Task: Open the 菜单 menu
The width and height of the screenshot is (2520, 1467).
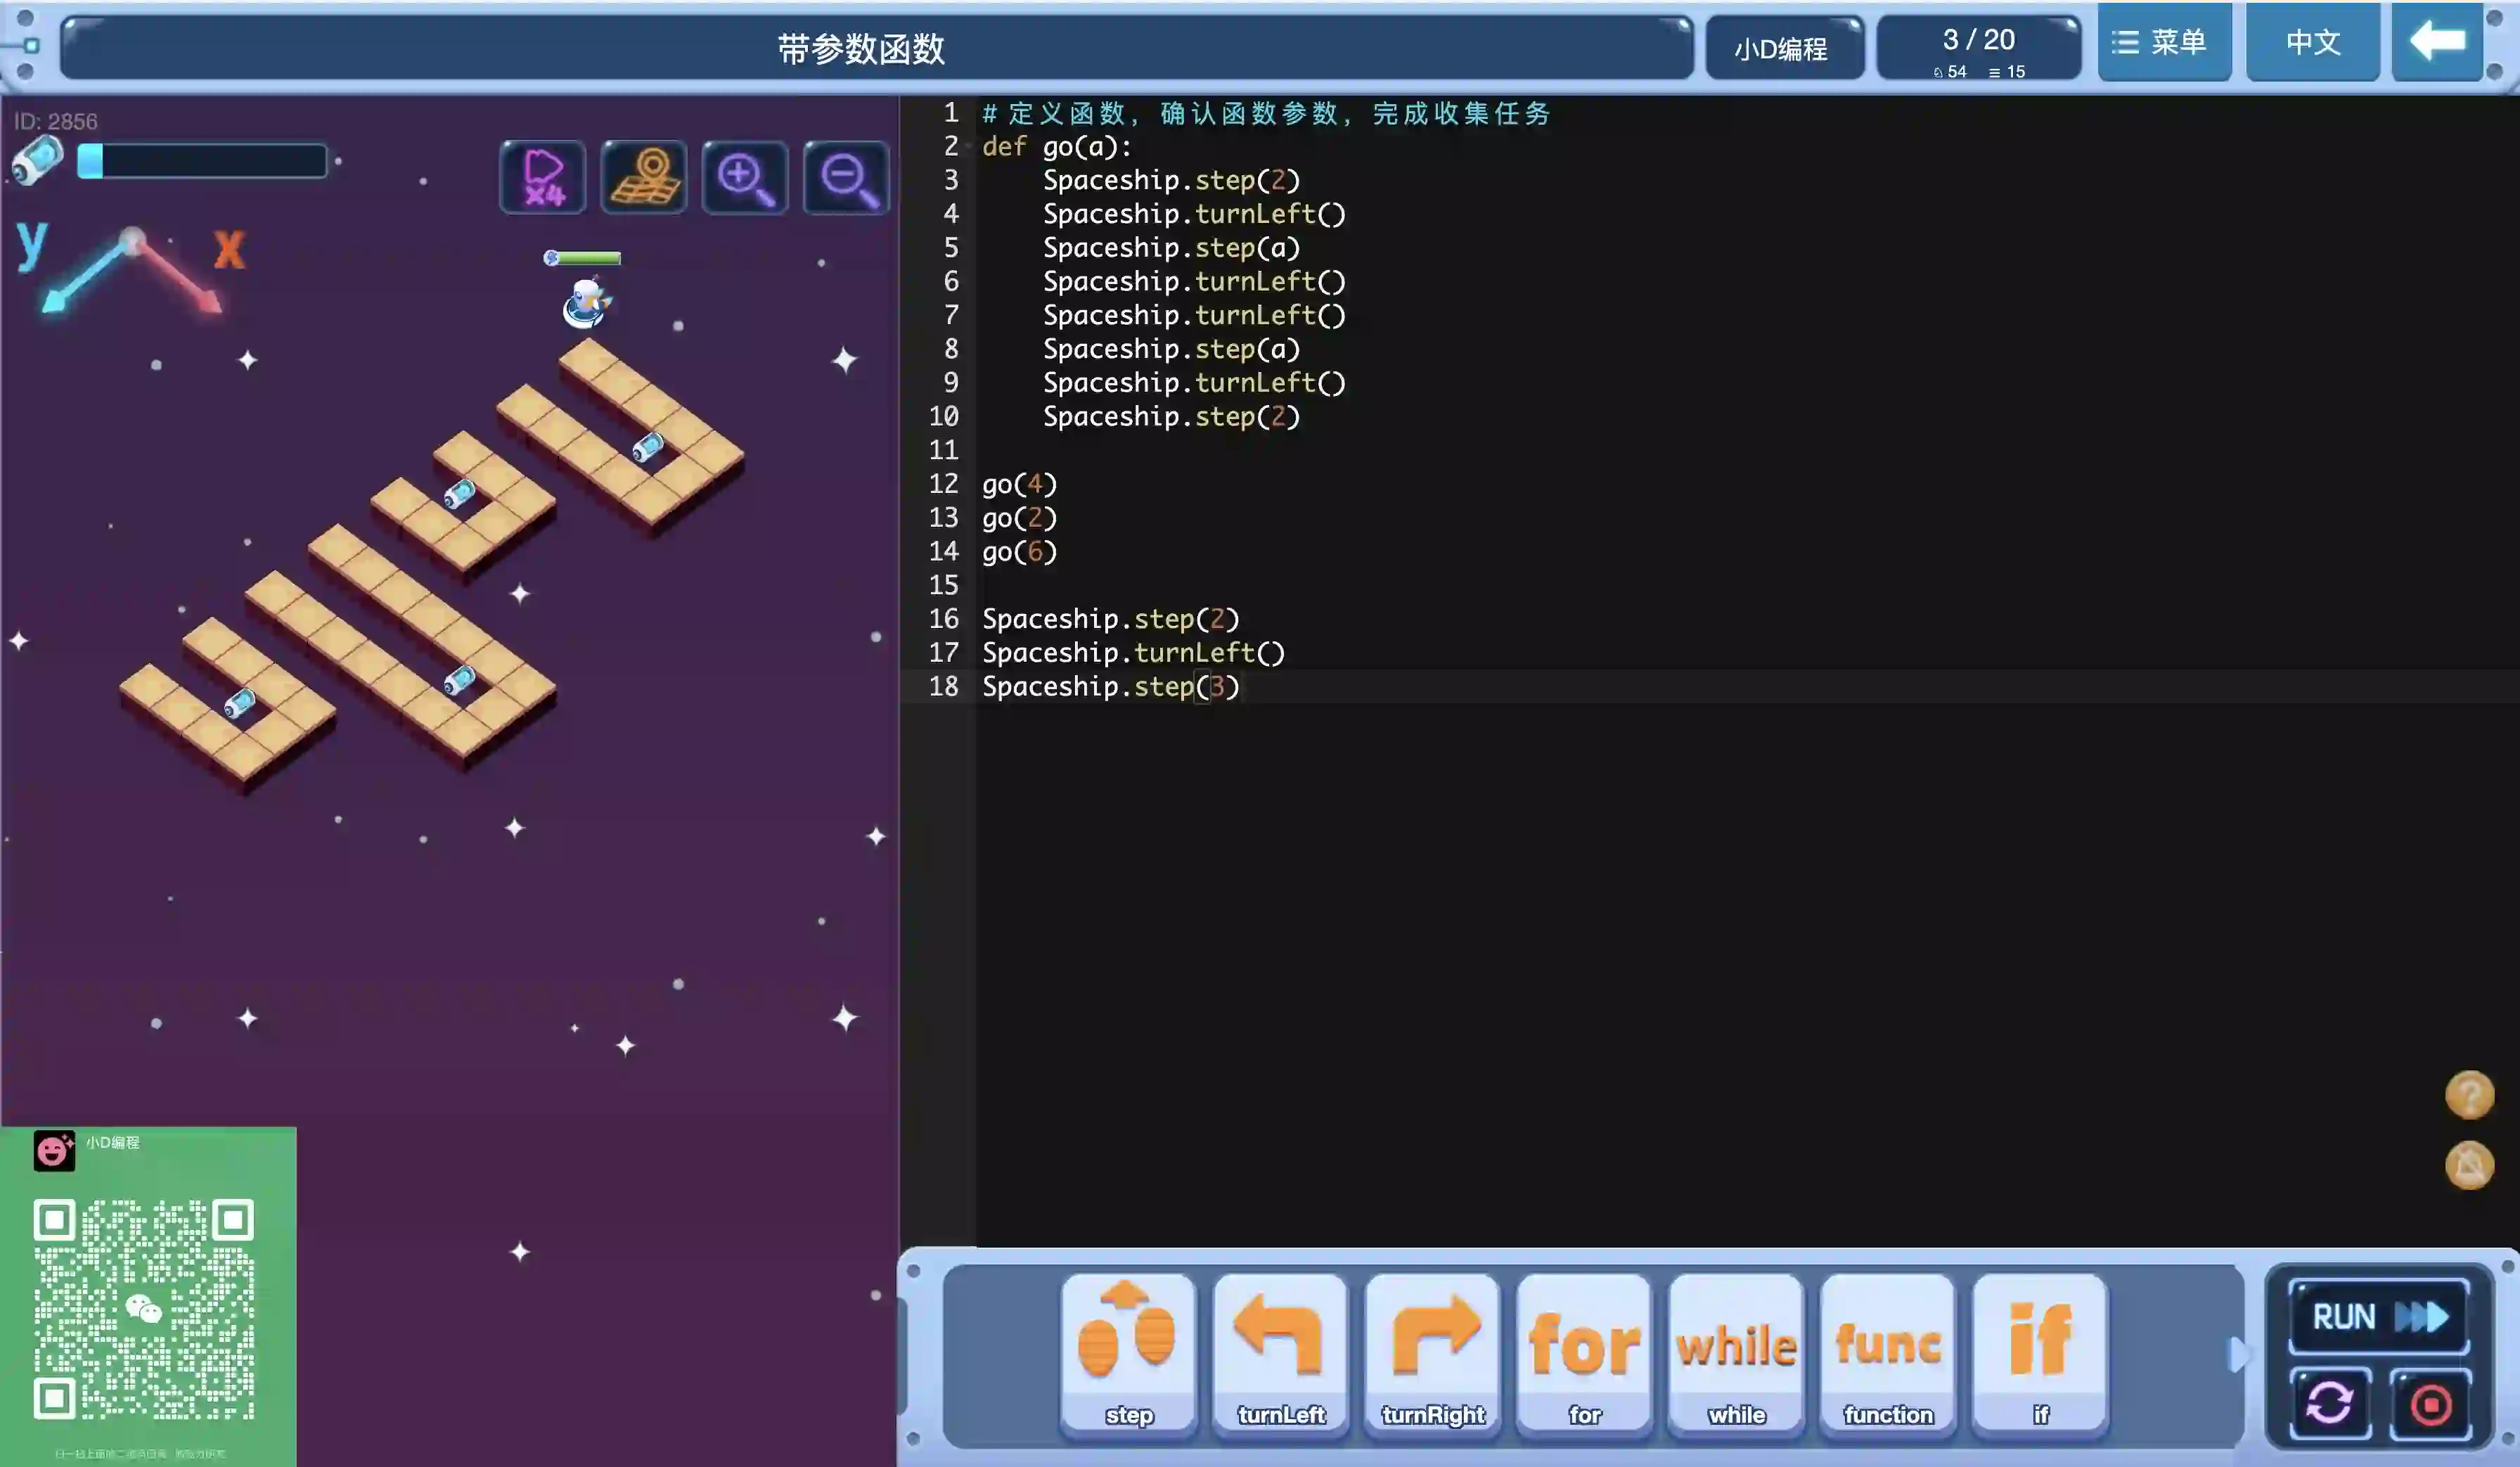Action: pyautogui.click(x=2164, y=42)
